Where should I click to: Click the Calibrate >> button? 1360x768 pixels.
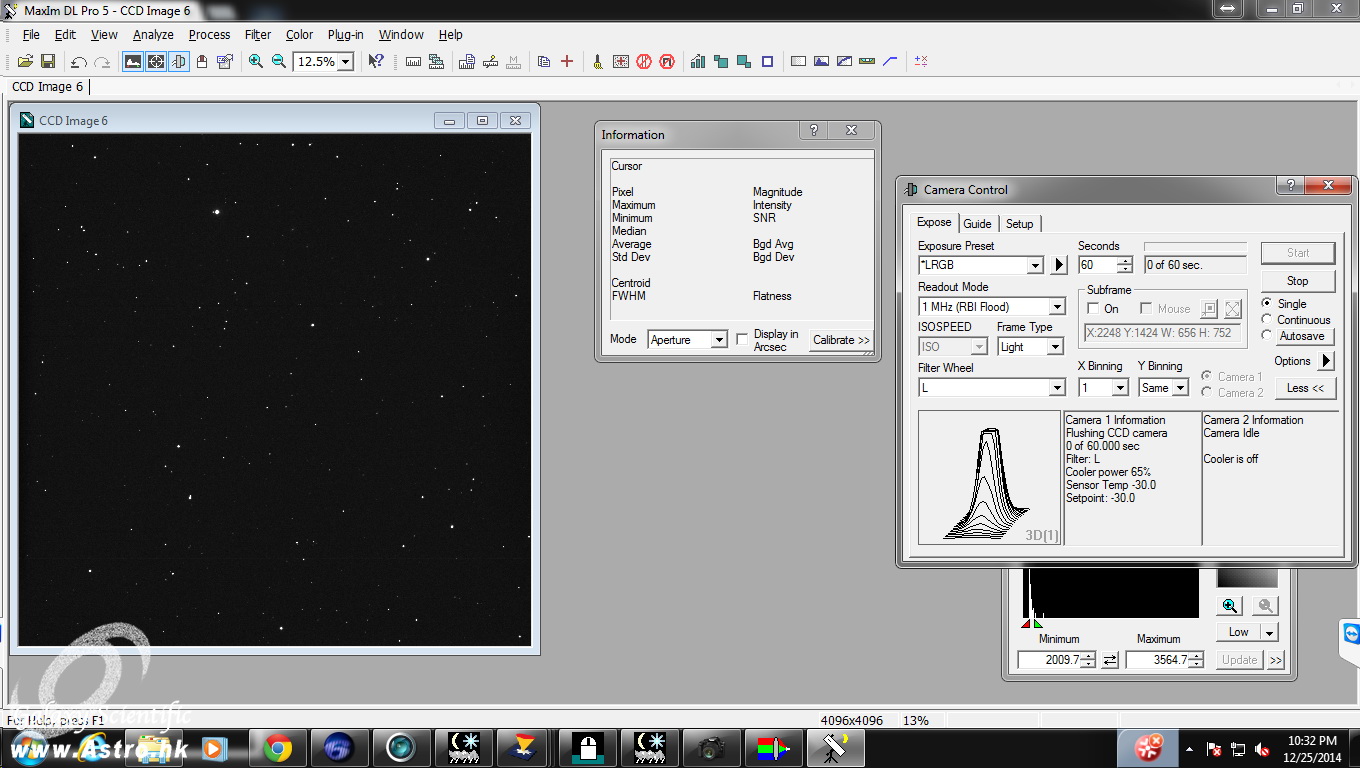pyautogui.click(x=841, y=340)
